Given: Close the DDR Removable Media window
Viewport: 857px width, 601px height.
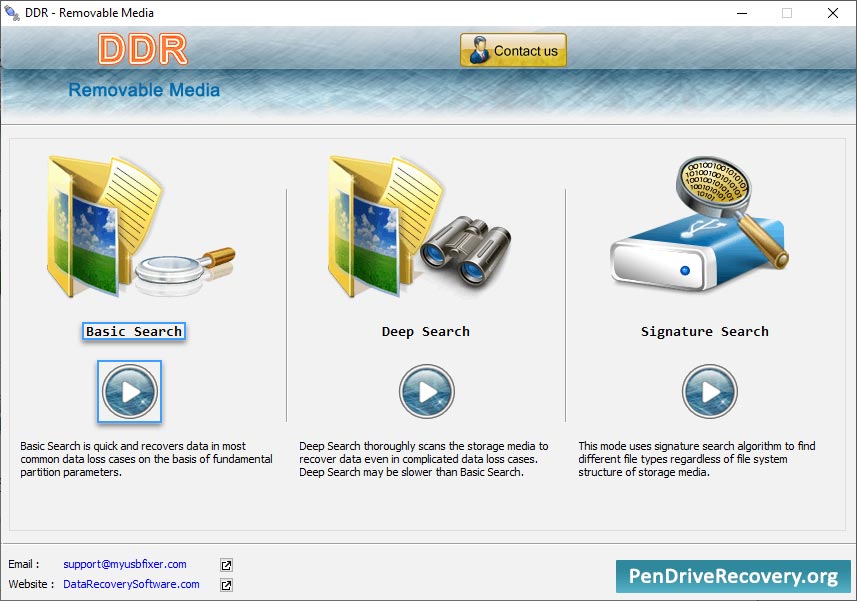Looking at the screenshot, I should coord(832,13).
